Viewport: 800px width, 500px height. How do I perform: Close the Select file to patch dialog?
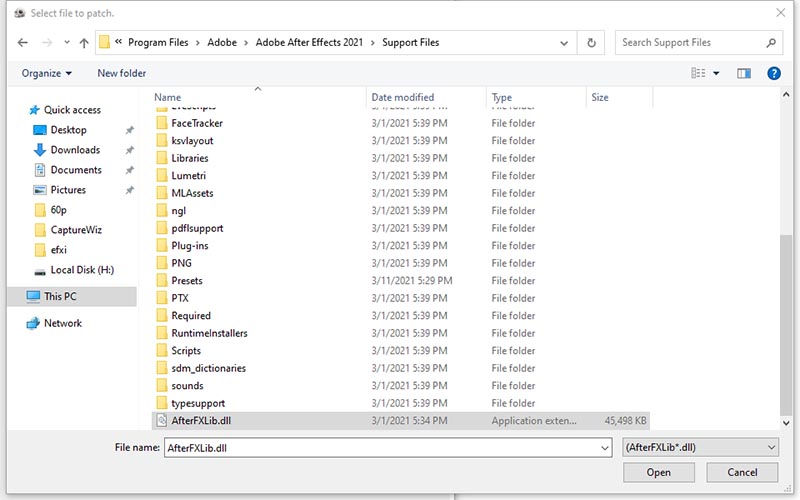point(781,13)
